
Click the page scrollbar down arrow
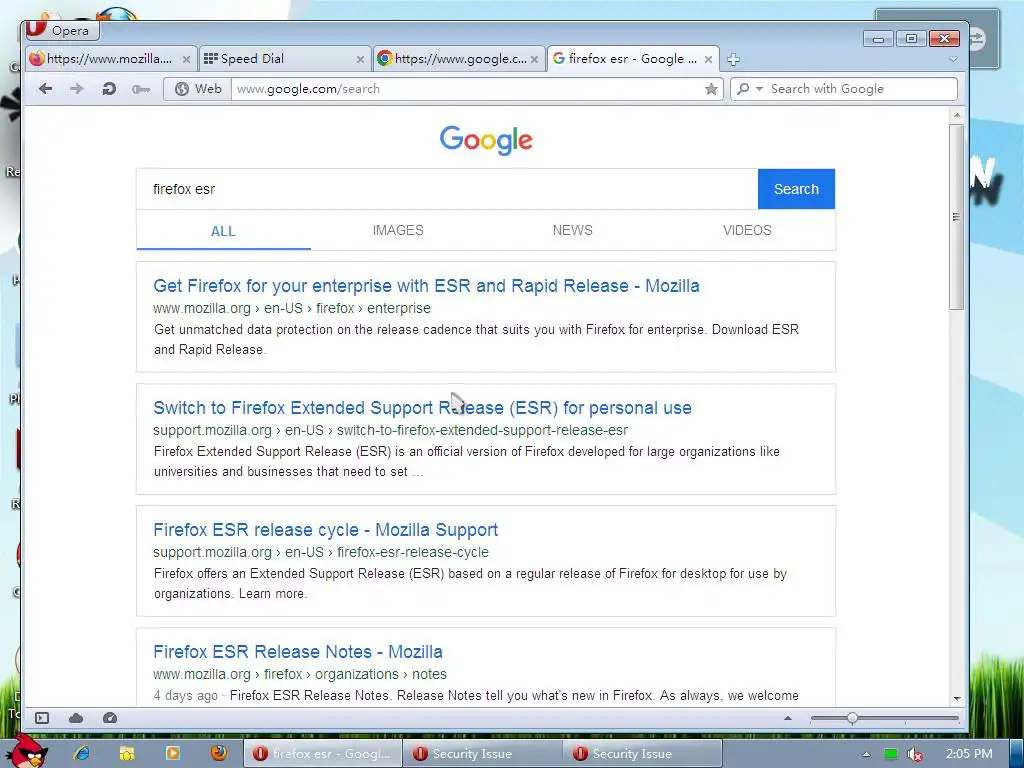click(957, 699)
